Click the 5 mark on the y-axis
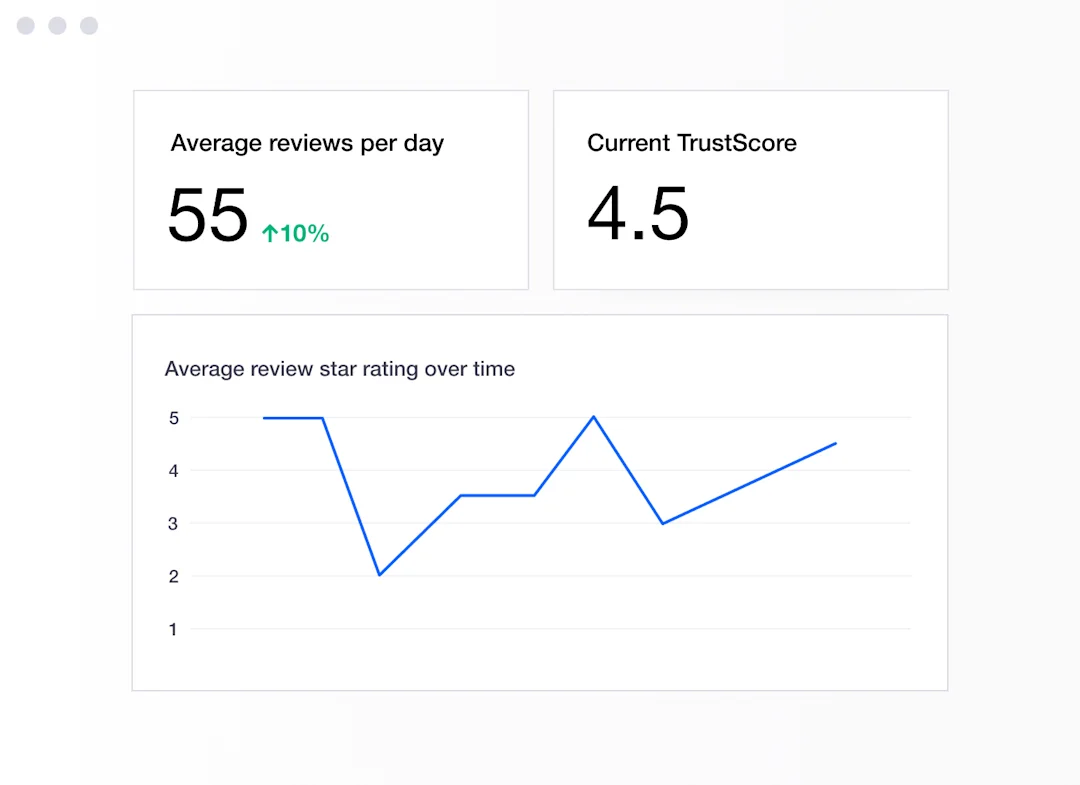The height and width of the screenshot is (785, 1080). point(172,418)
